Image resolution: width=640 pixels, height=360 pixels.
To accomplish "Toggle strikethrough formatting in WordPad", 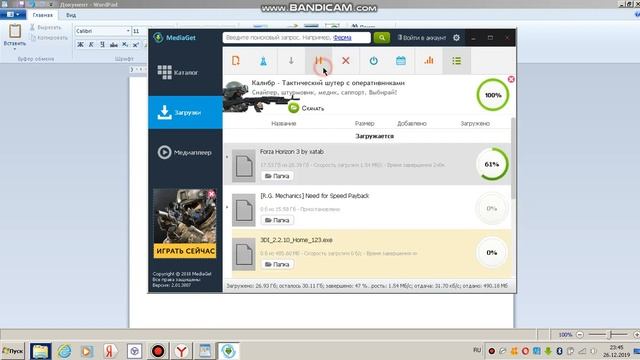I will coord(114,44).
